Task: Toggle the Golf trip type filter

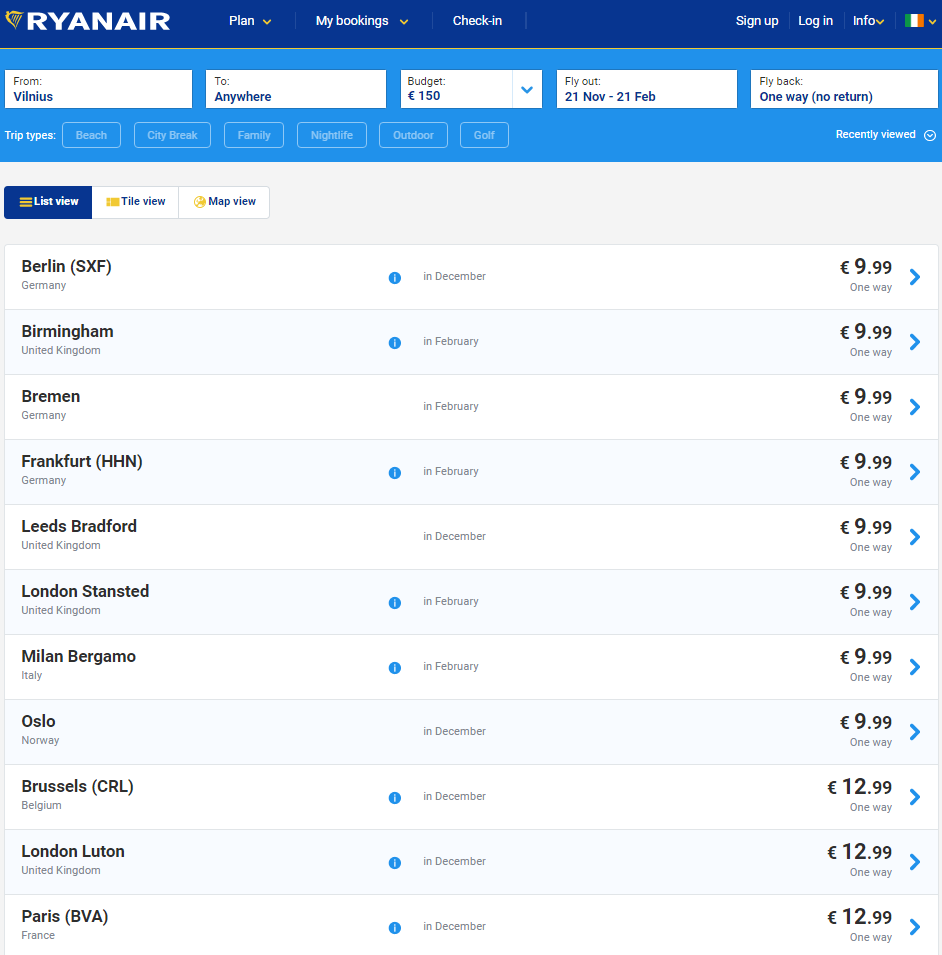Action: coord(484,135)
